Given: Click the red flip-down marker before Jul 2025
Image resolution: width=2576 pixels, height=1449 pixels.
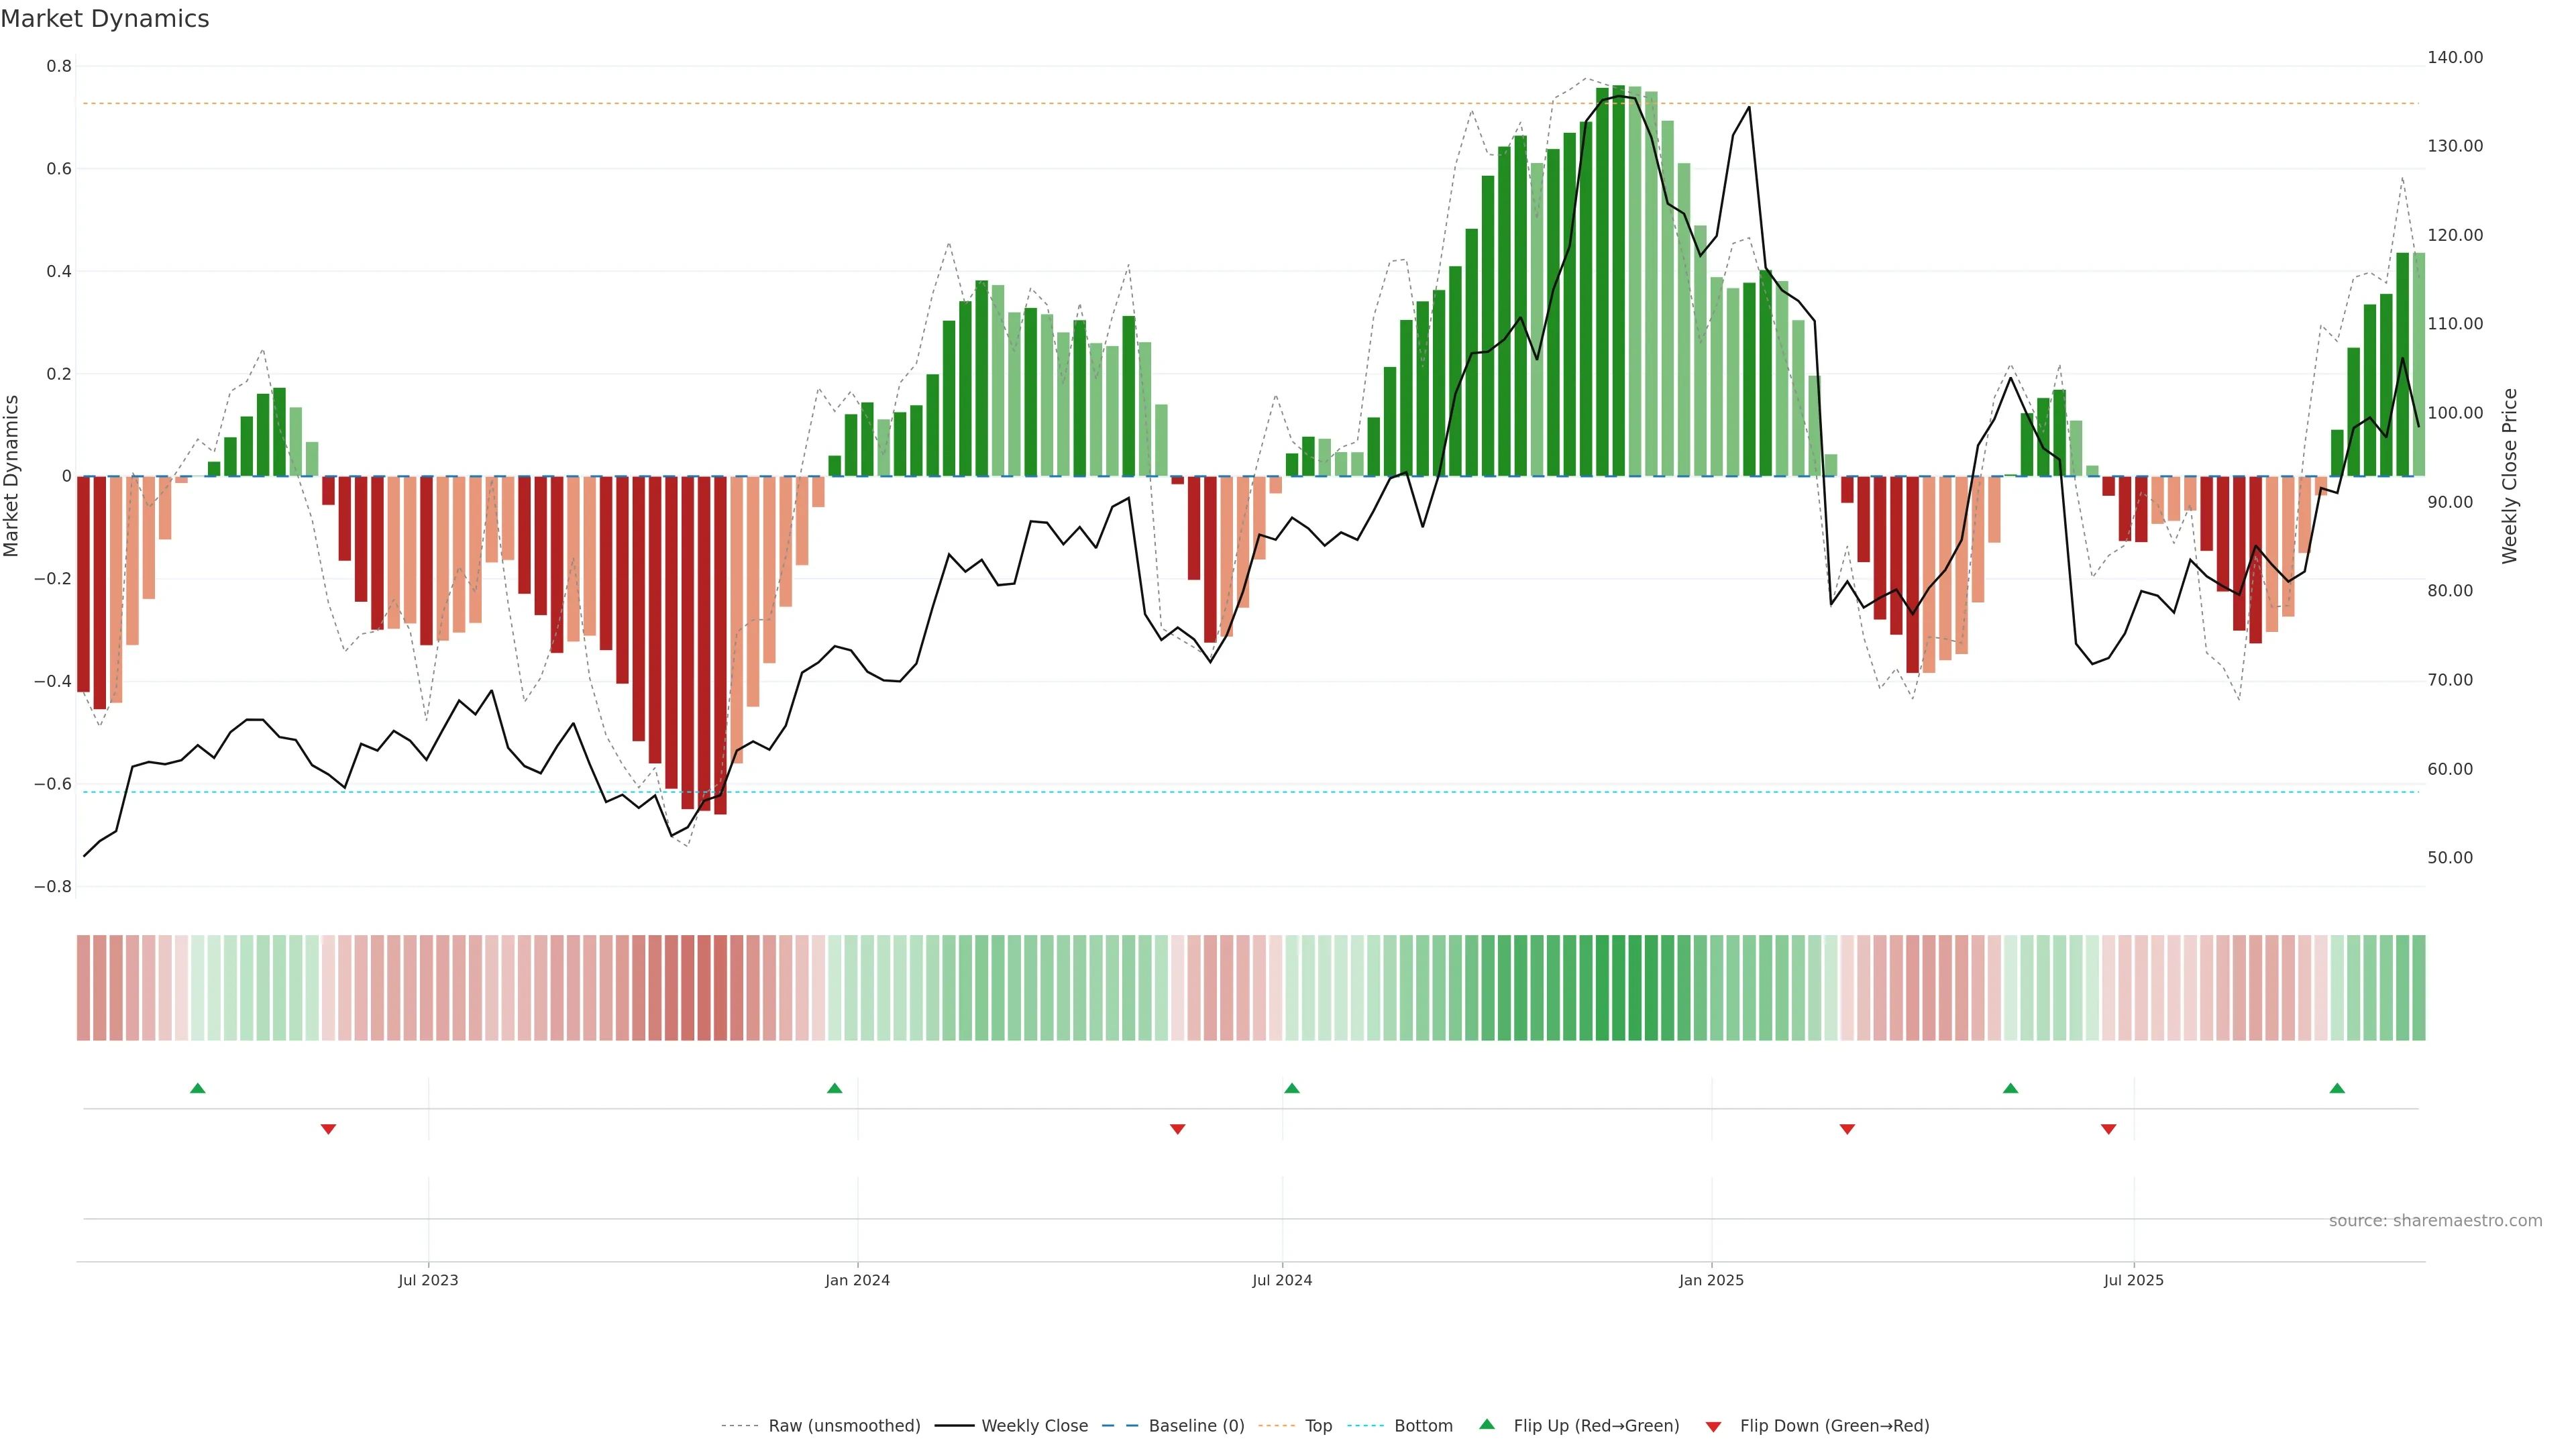Looking at the screenshot, I should [2108, 1129].
